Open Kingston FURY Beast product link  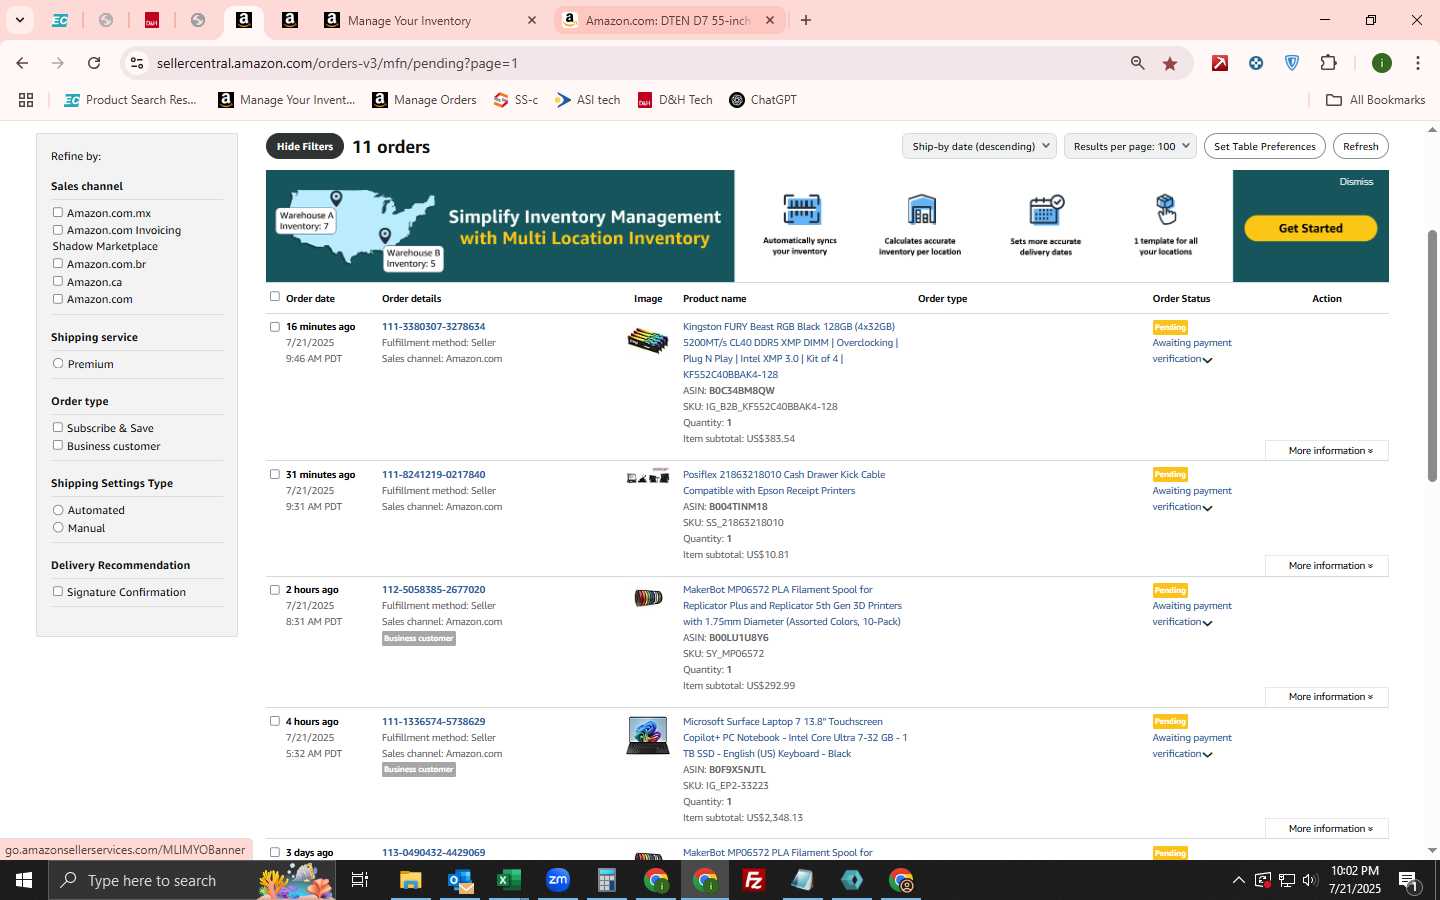(x=790, y=350)
